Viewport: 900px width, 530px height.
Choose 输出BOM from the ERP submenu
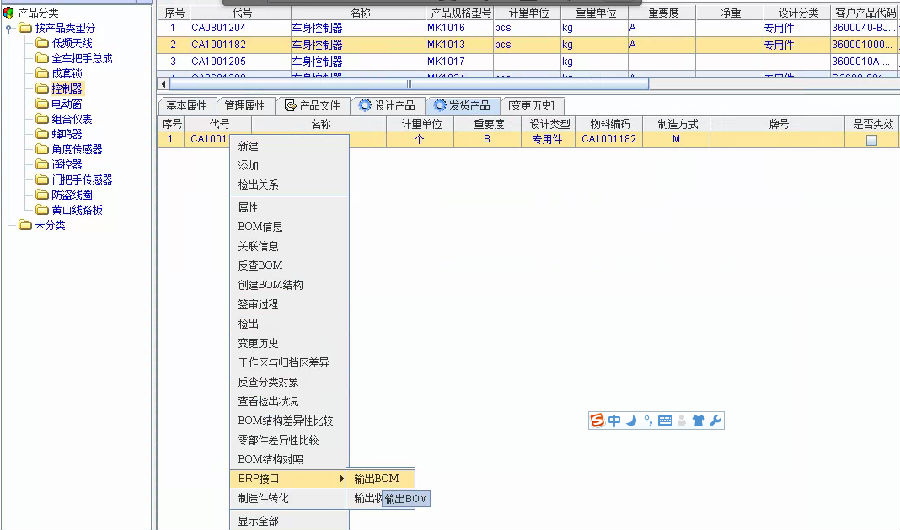click(x=378, y=479)
